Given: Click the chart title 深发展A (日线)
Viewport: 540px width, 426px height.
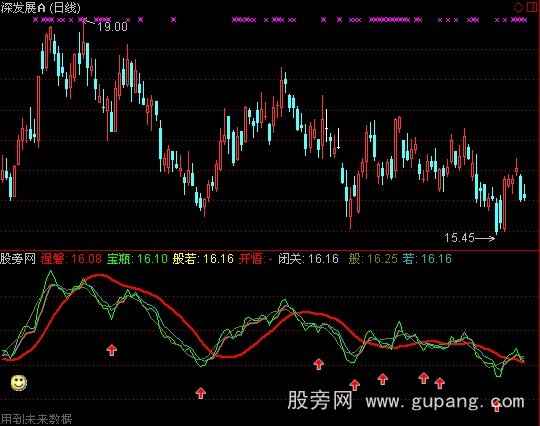Looking at the screenshot, I should click(x=41, y=8).
